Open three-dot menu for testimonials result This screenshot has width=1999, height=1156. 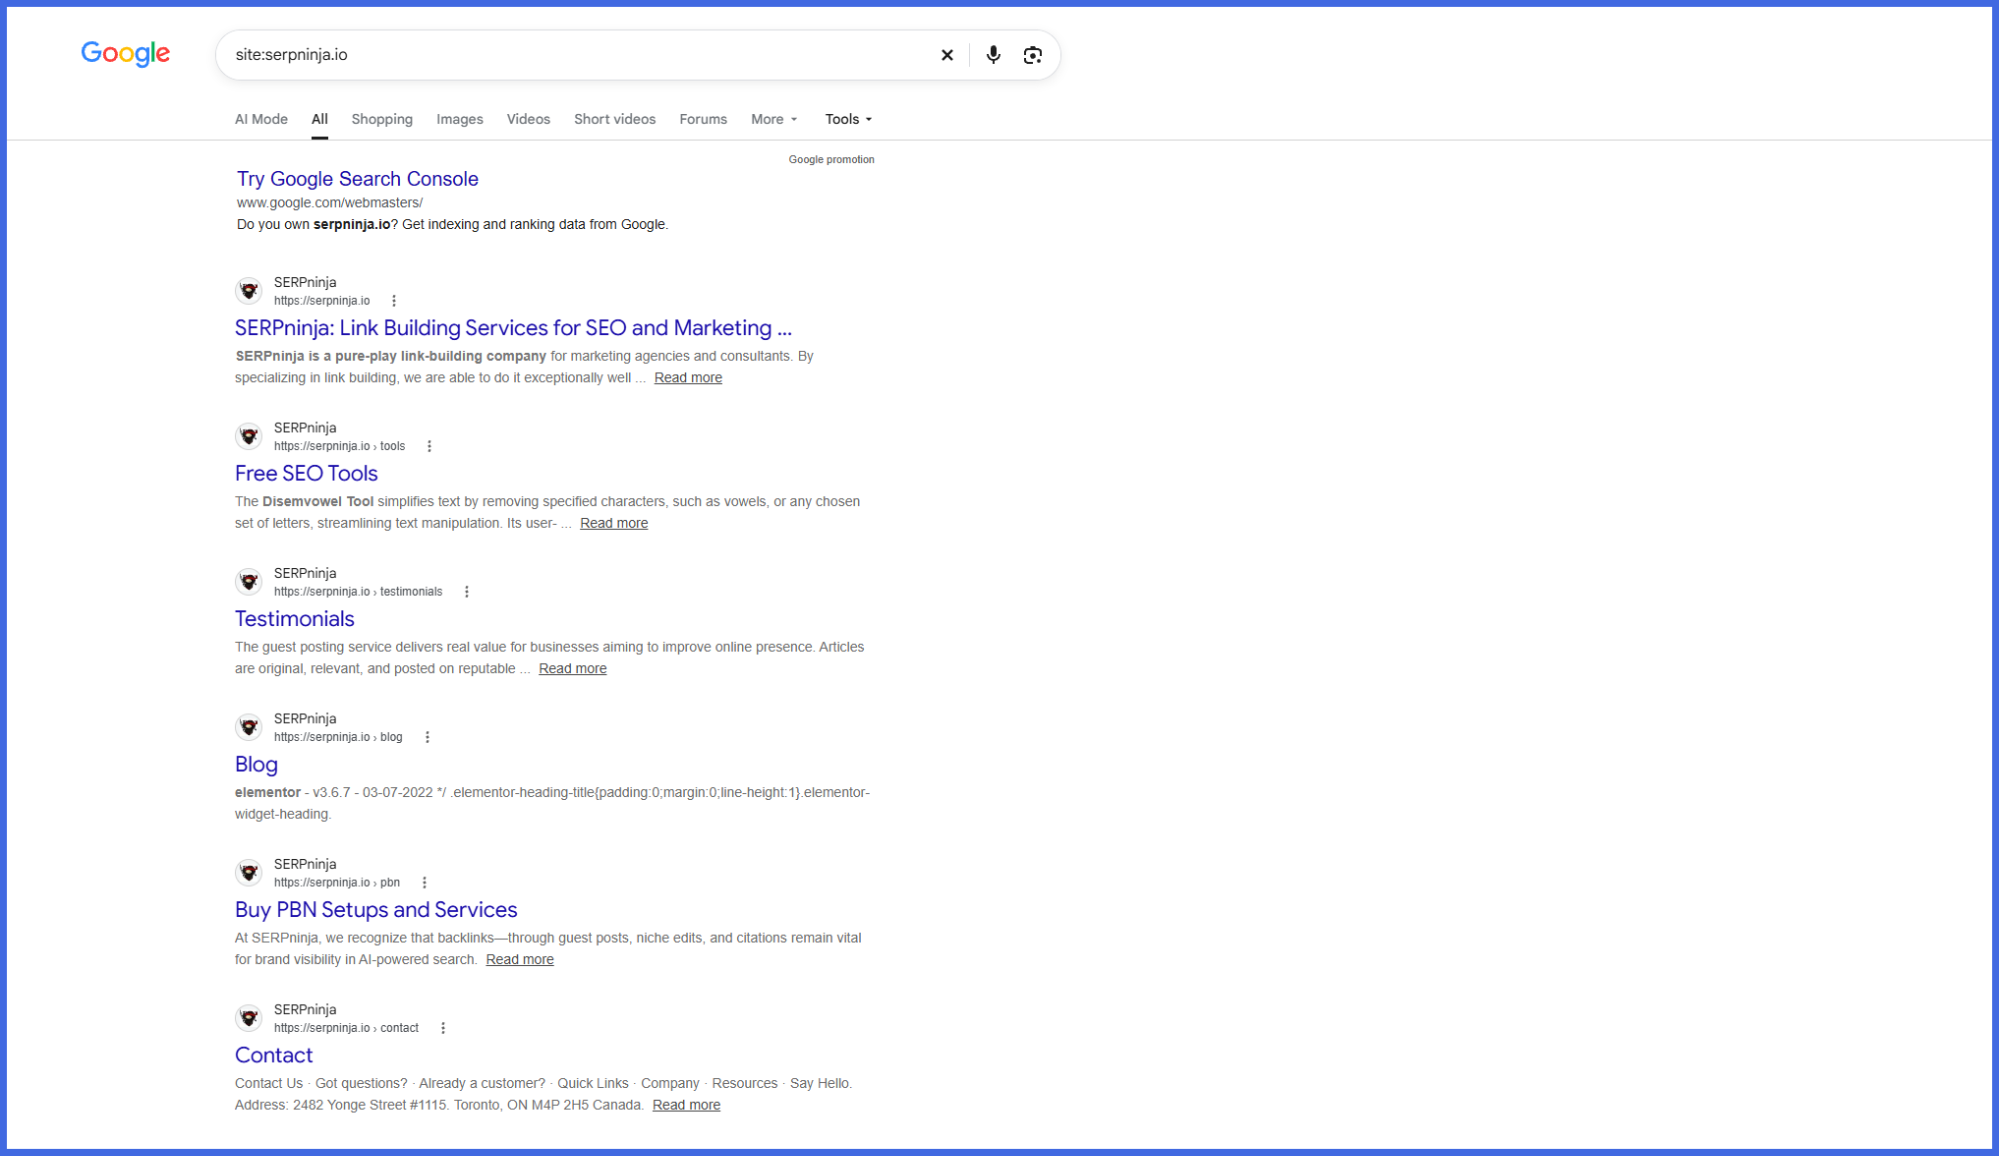coord(466,592)
